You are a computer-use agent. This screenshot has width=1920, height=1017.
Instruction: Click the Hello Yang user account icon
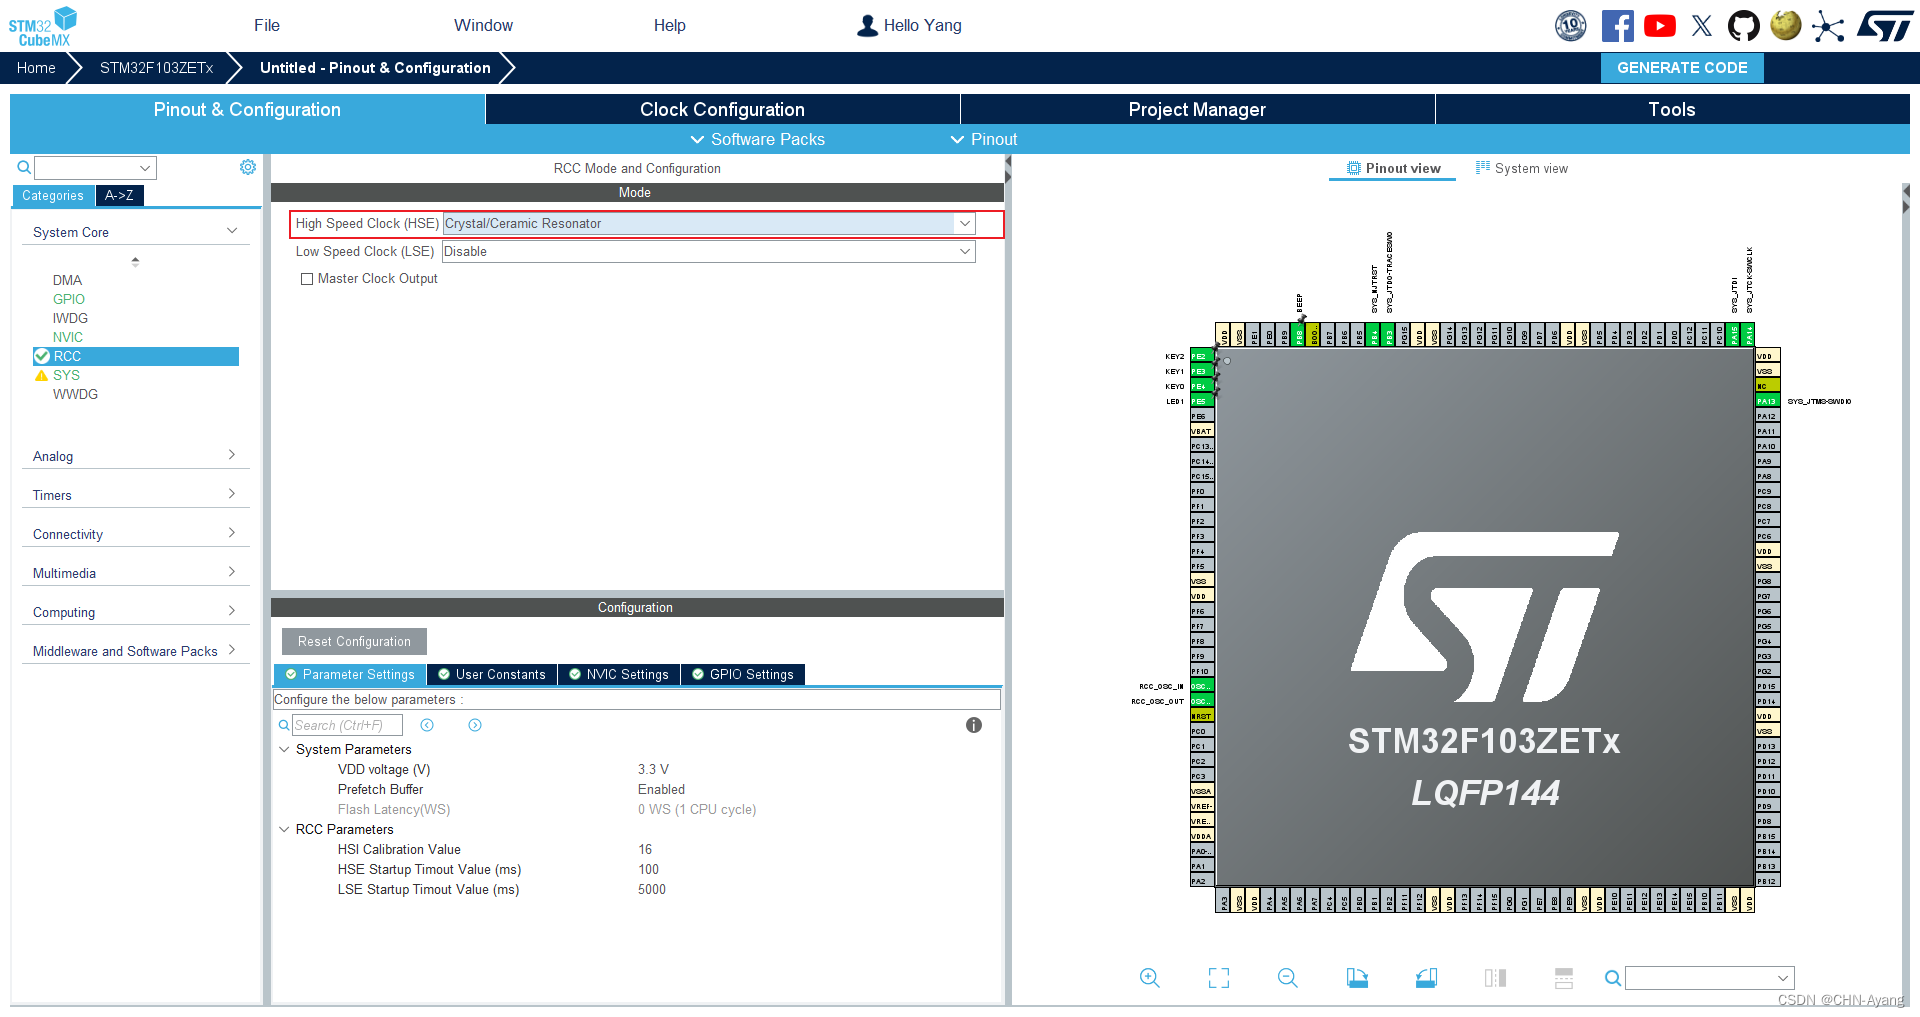[867, 26]
